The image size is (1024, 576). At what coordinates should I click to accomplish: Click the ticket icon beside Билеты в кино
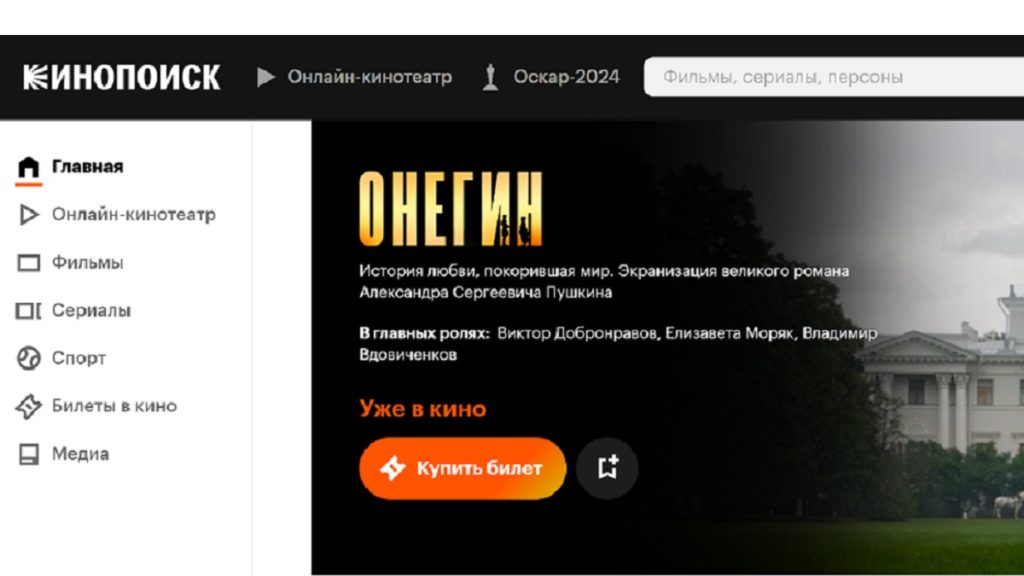29,406
